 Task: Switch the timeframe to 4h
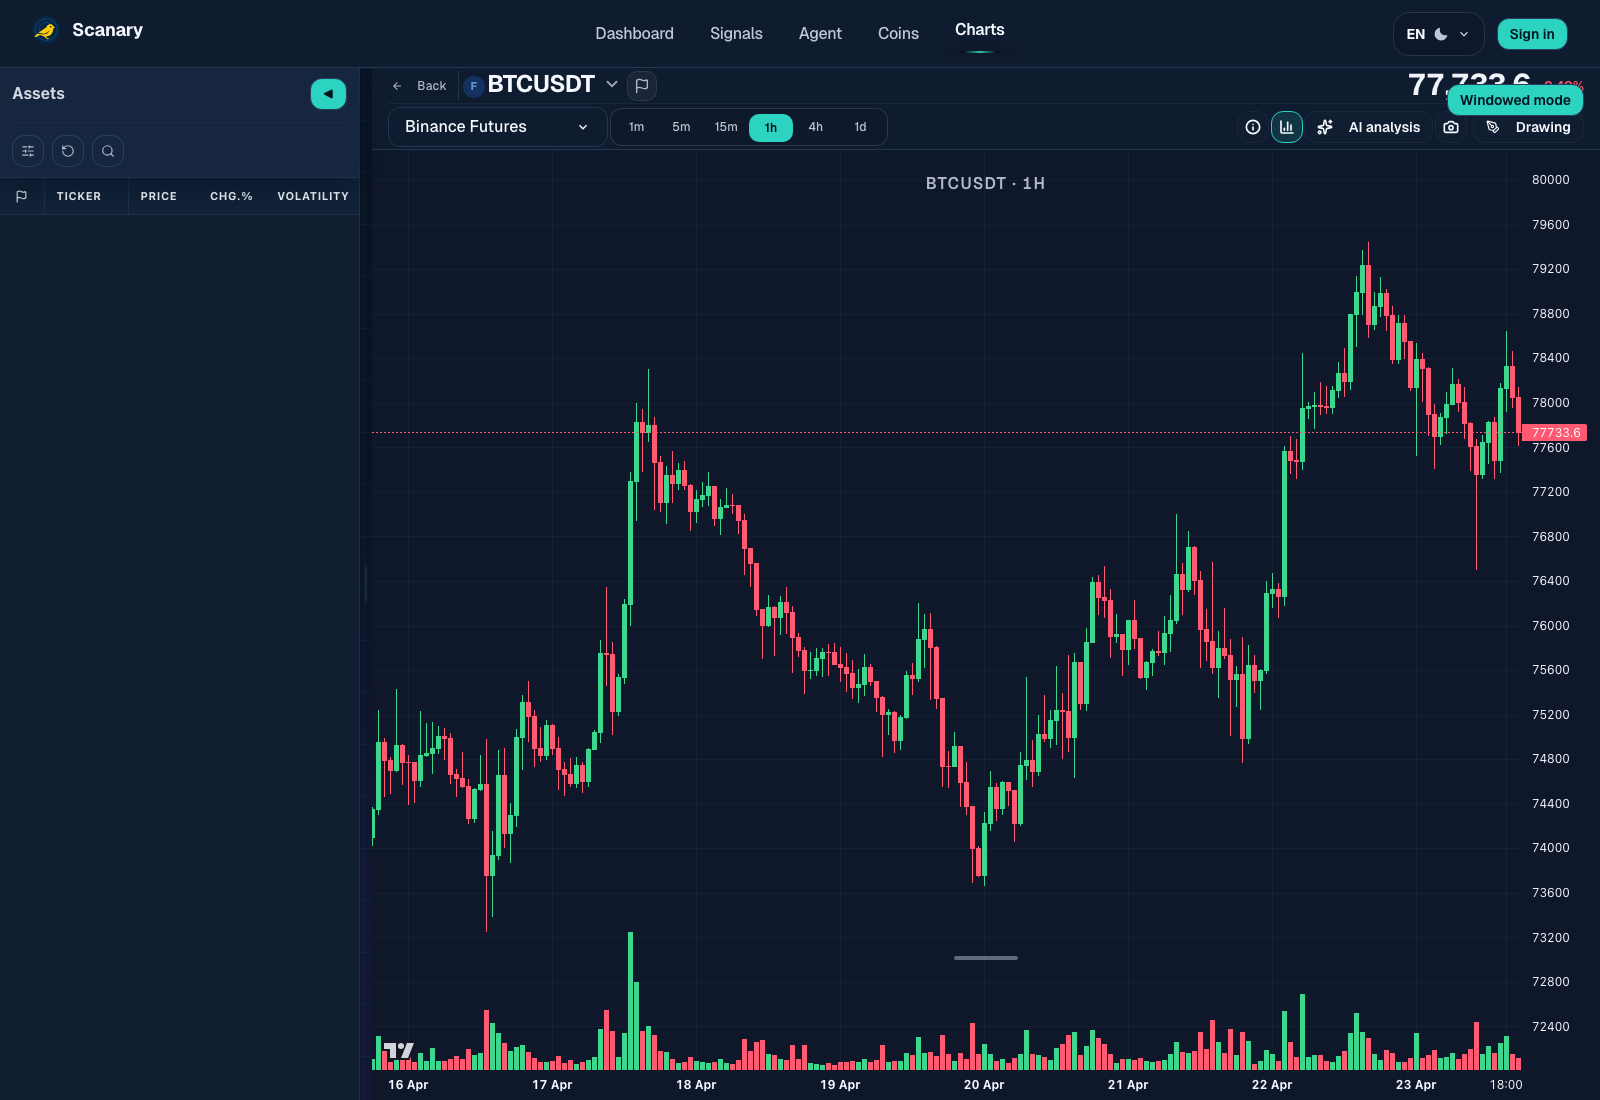815,127
